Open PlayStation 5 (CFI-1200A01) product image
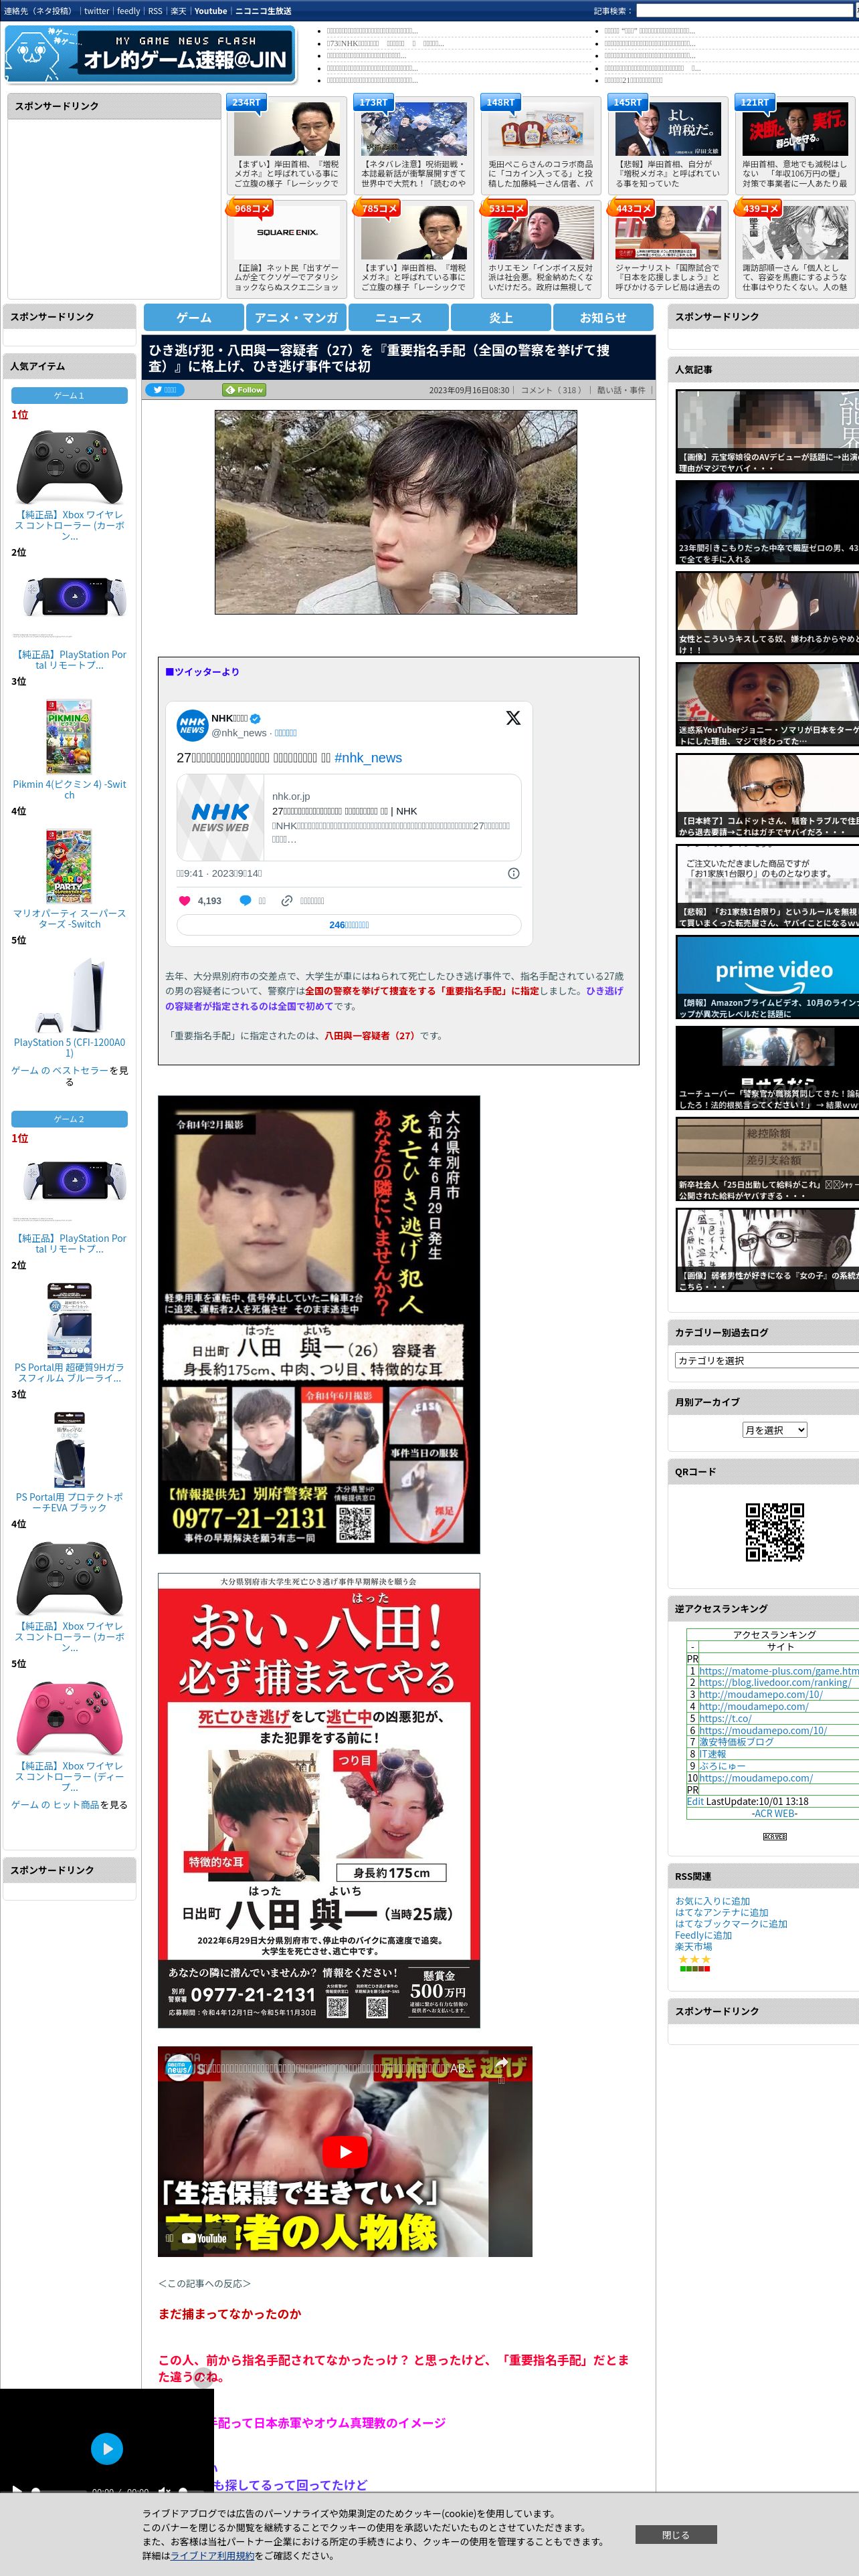This screenshot has height=2576, width=859. point(69,995)
